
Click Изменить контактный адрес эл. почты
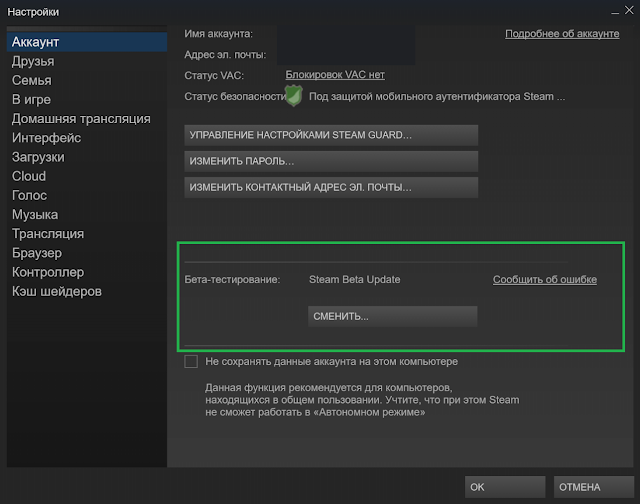tap(331, 187)
